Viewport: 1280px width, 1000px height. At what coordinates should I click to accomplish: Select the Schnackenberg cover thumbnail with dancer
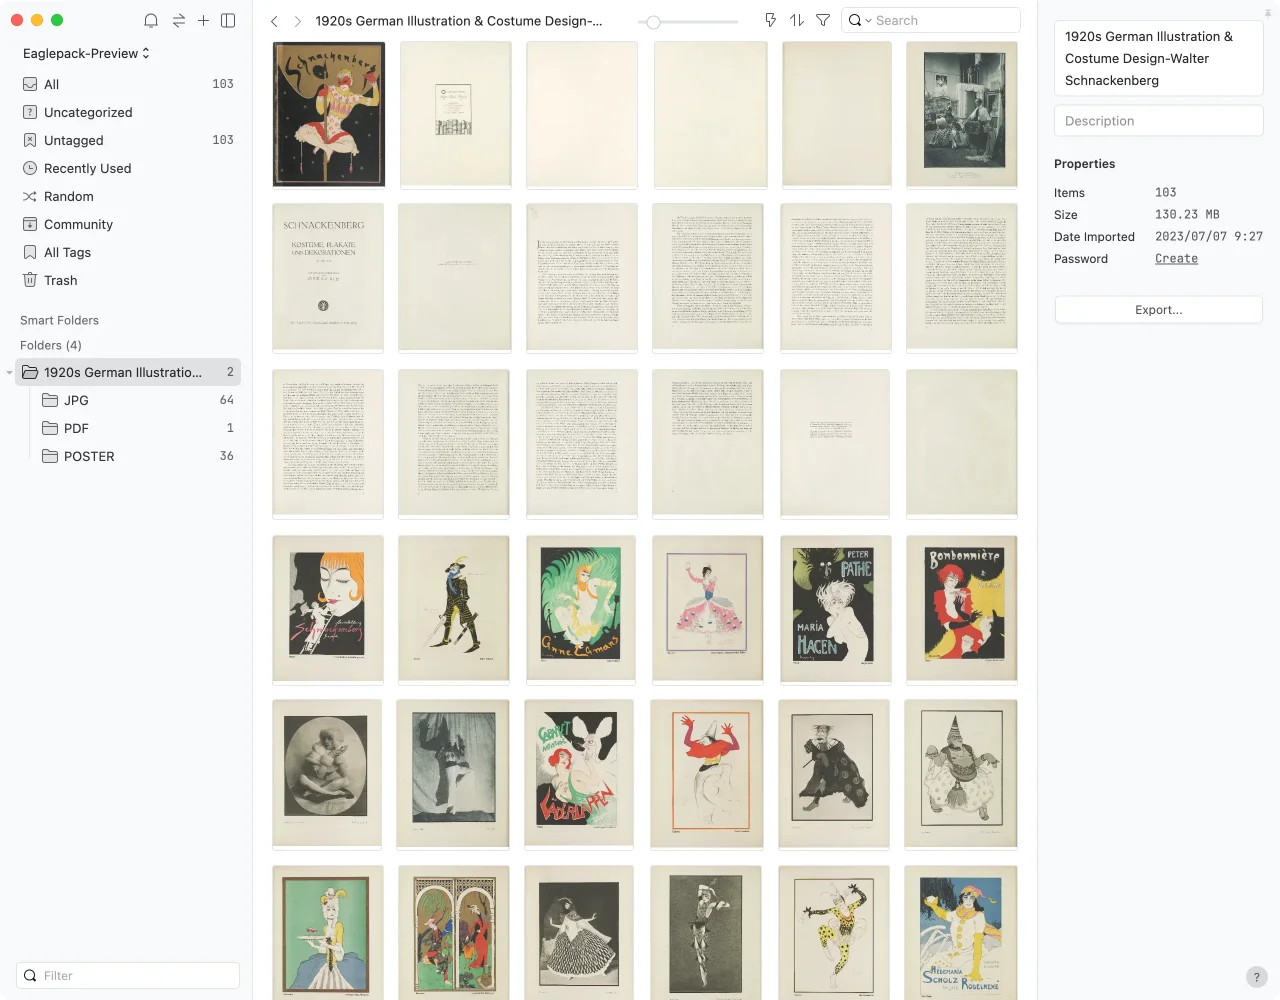click(x=329, y=114)
